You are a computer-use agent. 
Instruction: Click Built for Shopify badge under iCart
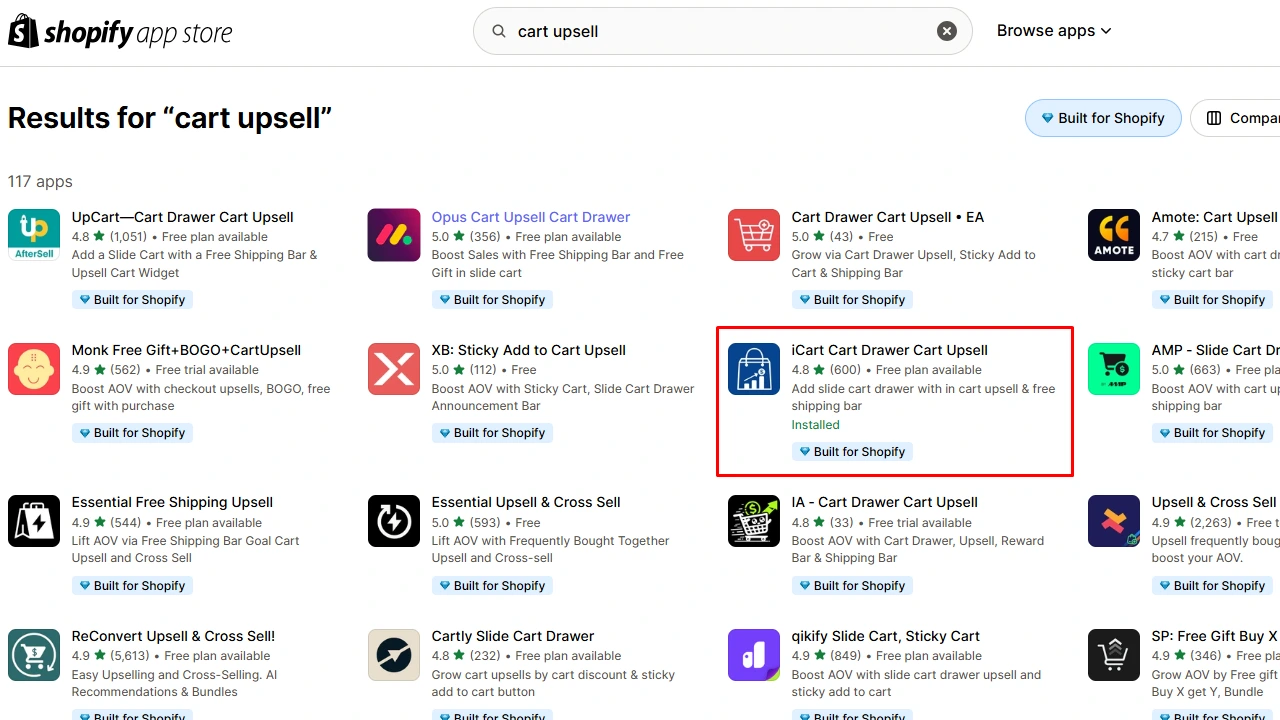tap(851, 452)
